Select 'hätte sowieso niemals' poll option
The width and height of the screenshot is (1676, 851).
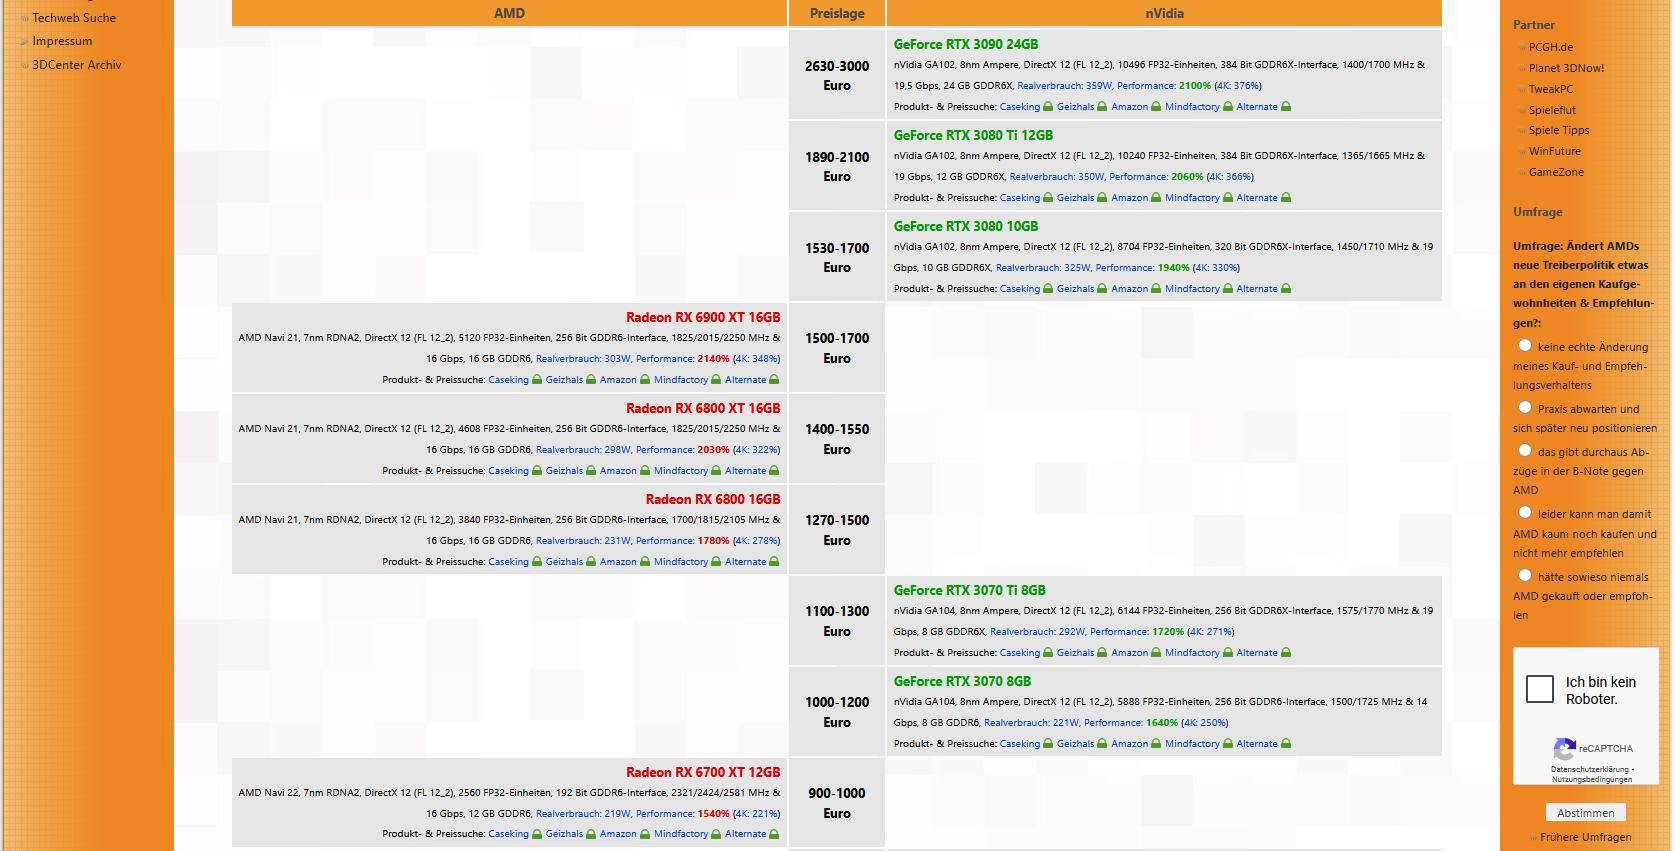(x=1525, y=575)
